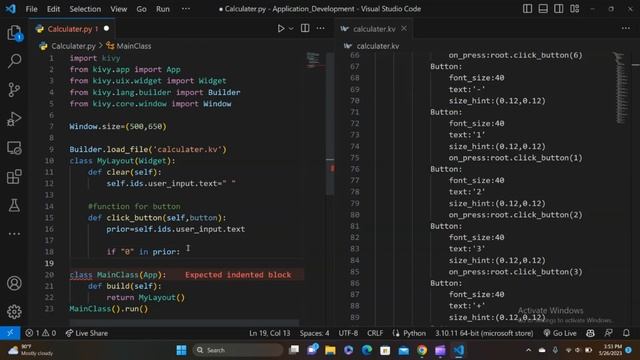Image resolution: width=640 pixels, height=360 pixels.
Task: Show hidden menu bar items
Action: pos(186,9)
